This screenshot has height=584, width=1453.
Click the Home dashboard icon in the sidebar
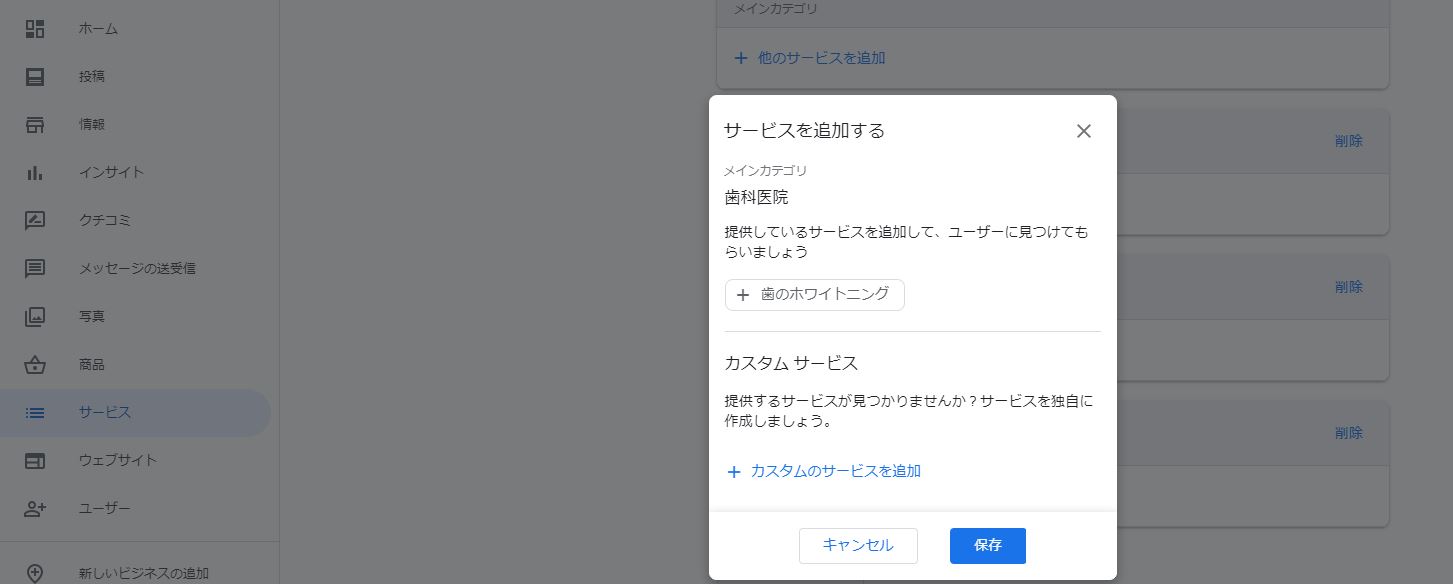coord(35,28)
